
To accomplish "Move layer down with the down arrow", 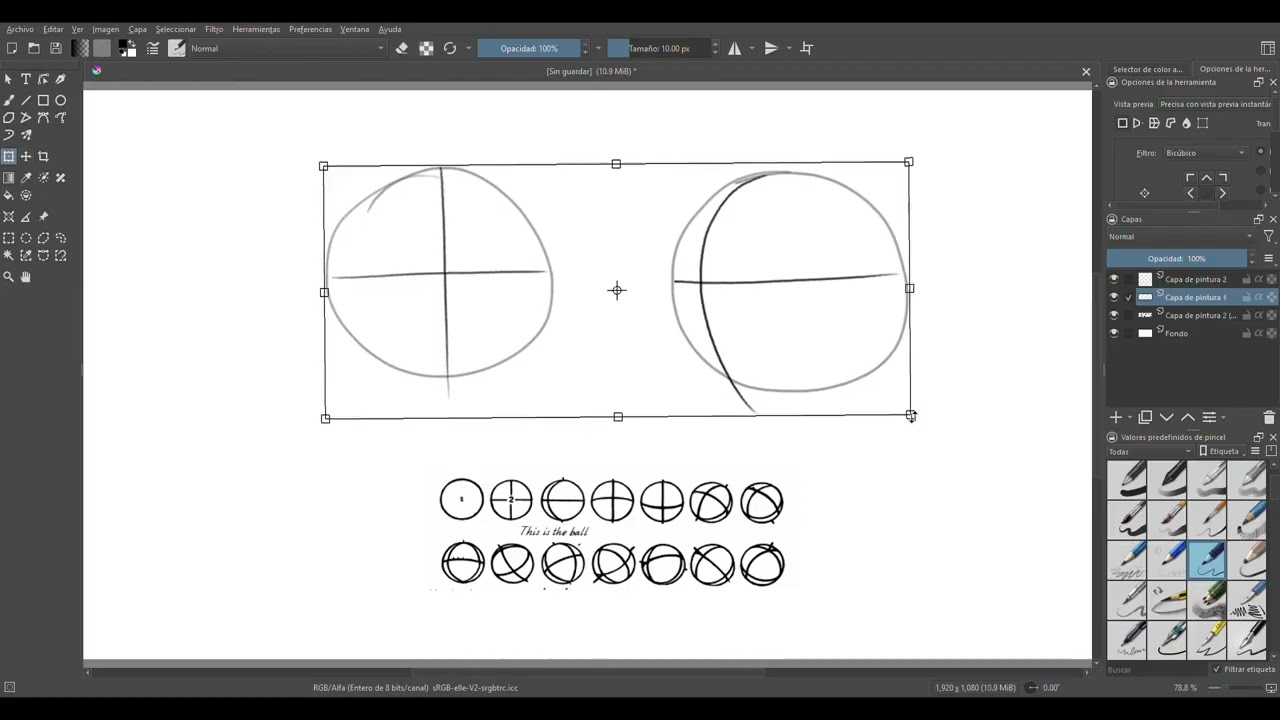I will click(1167, 417).
